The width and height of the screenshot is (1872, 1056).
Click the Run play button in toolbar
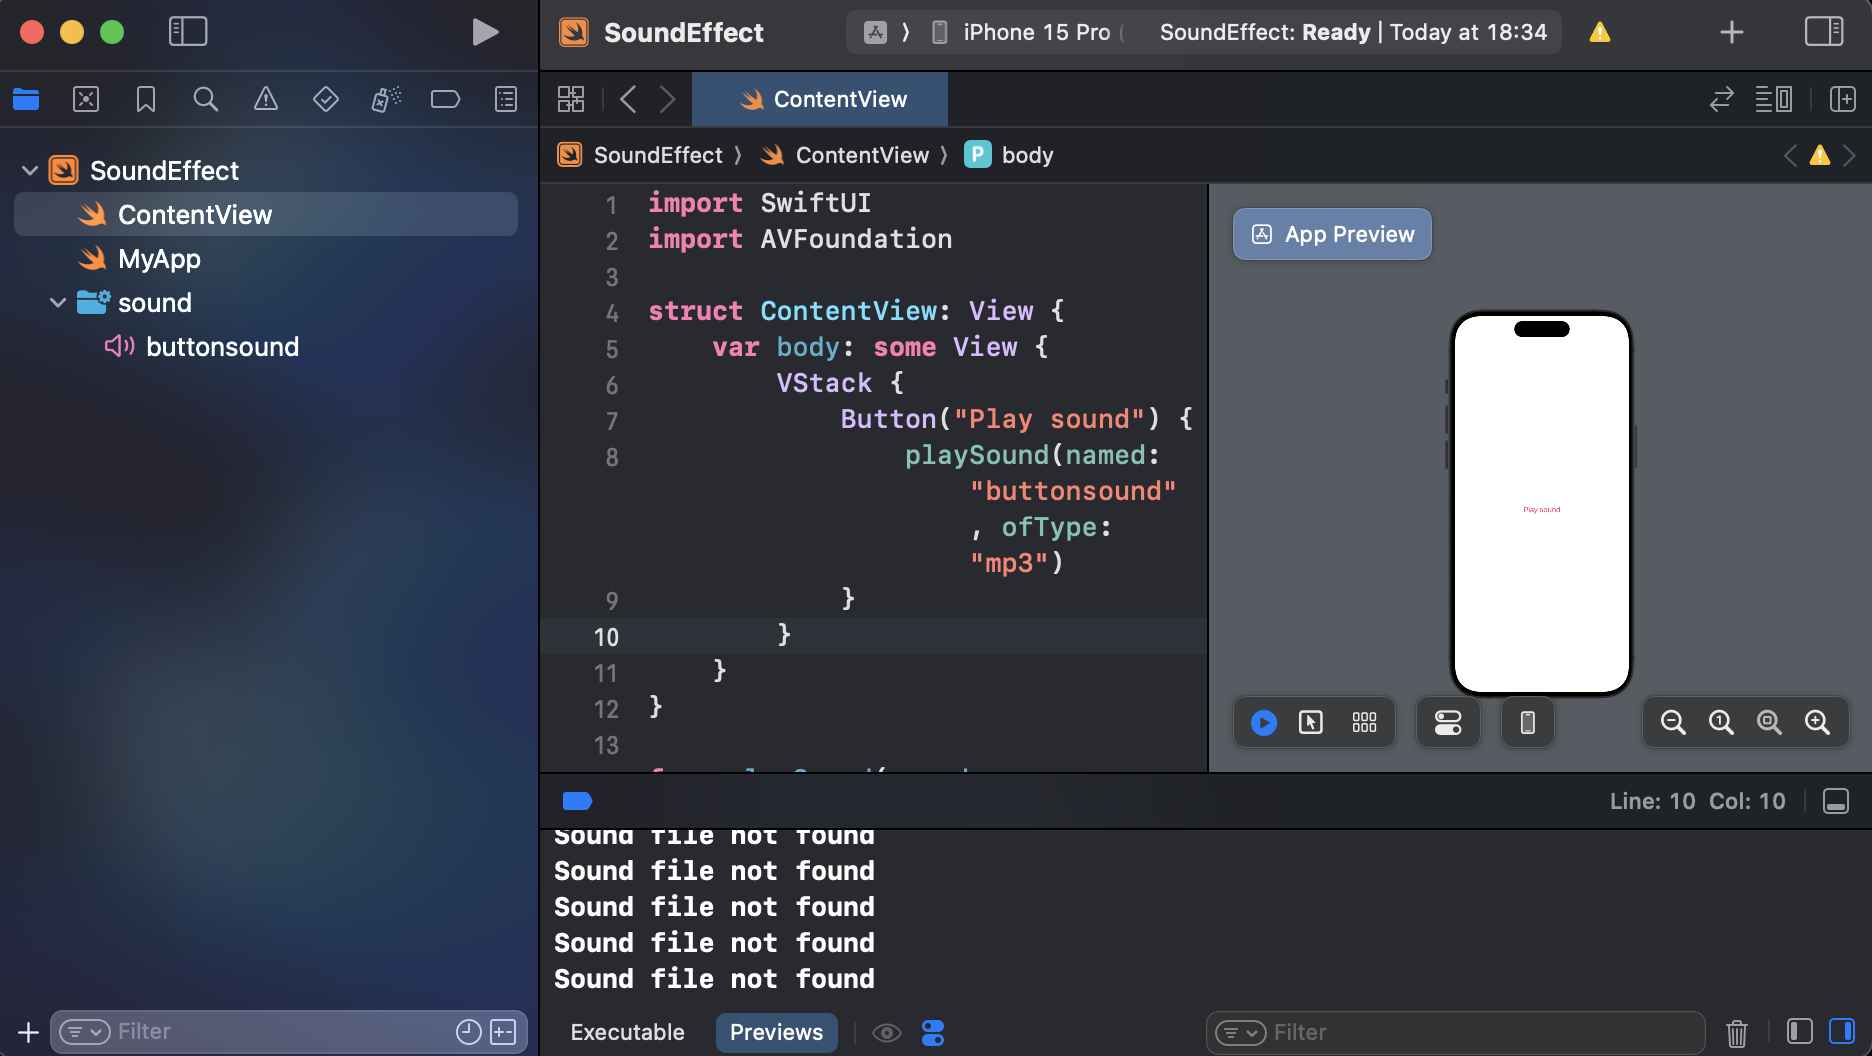tap(485, 32)
